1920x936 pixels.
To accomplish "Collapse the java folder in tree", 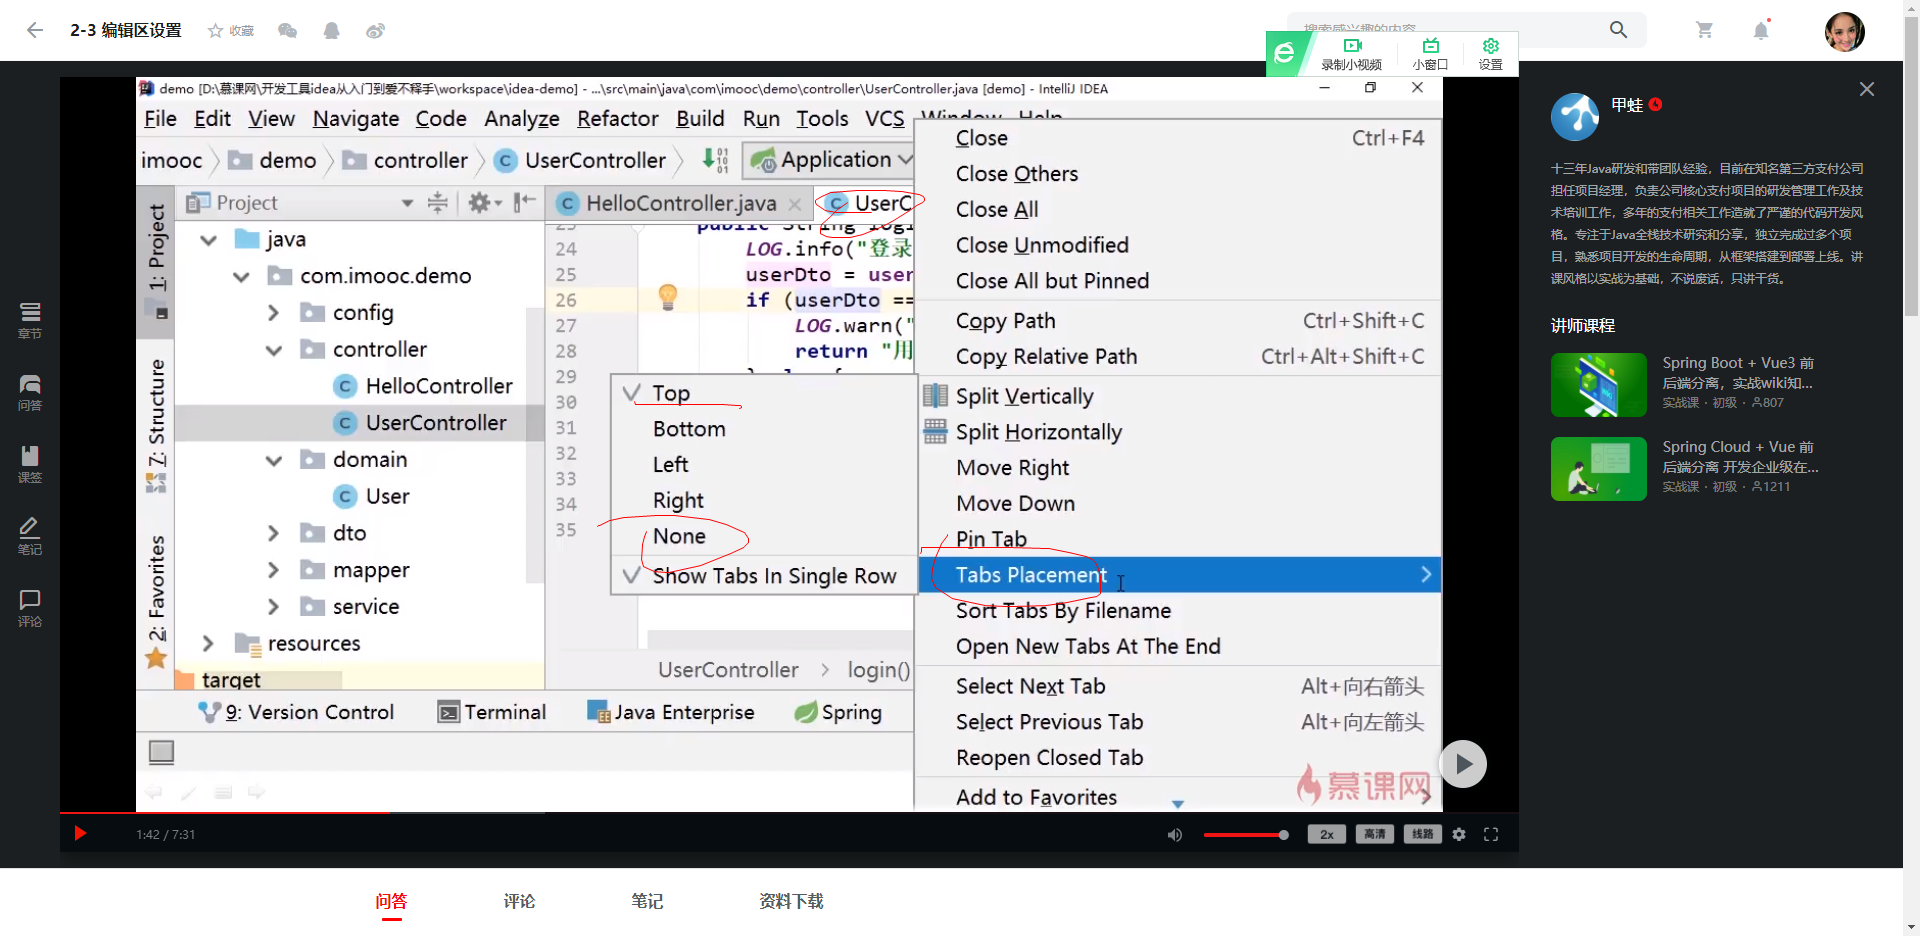I will (x=208, y=240).
